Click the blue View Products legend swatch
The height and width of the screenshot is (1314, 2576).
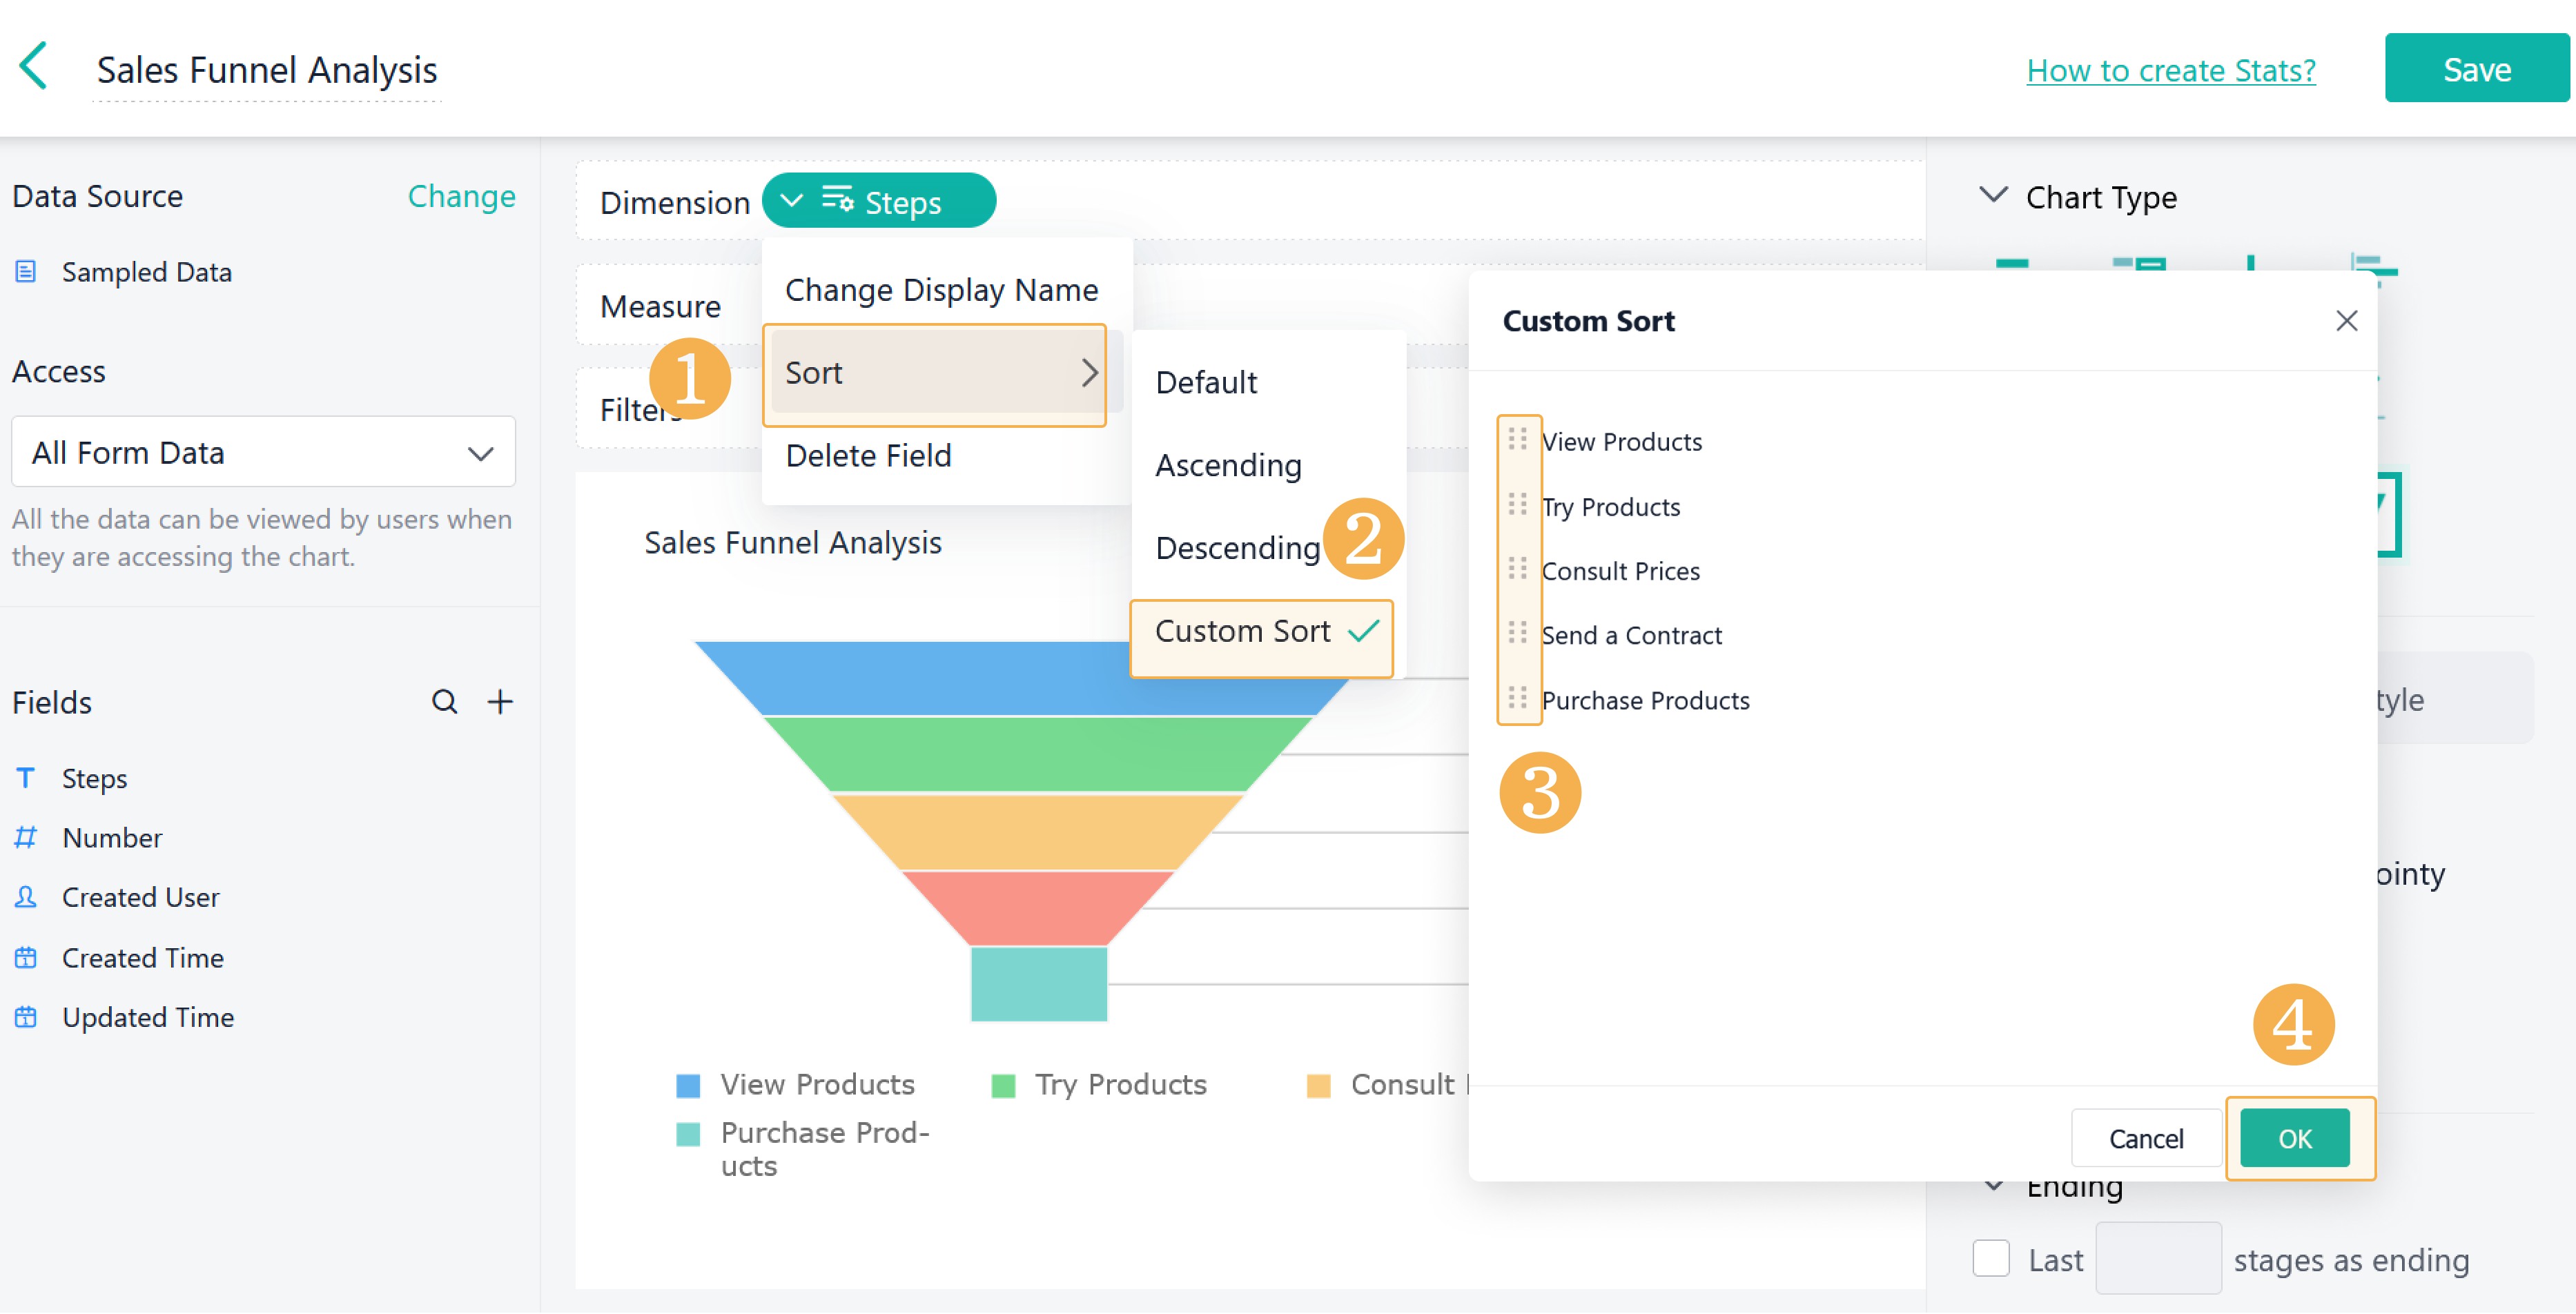tap(688, 1086)
